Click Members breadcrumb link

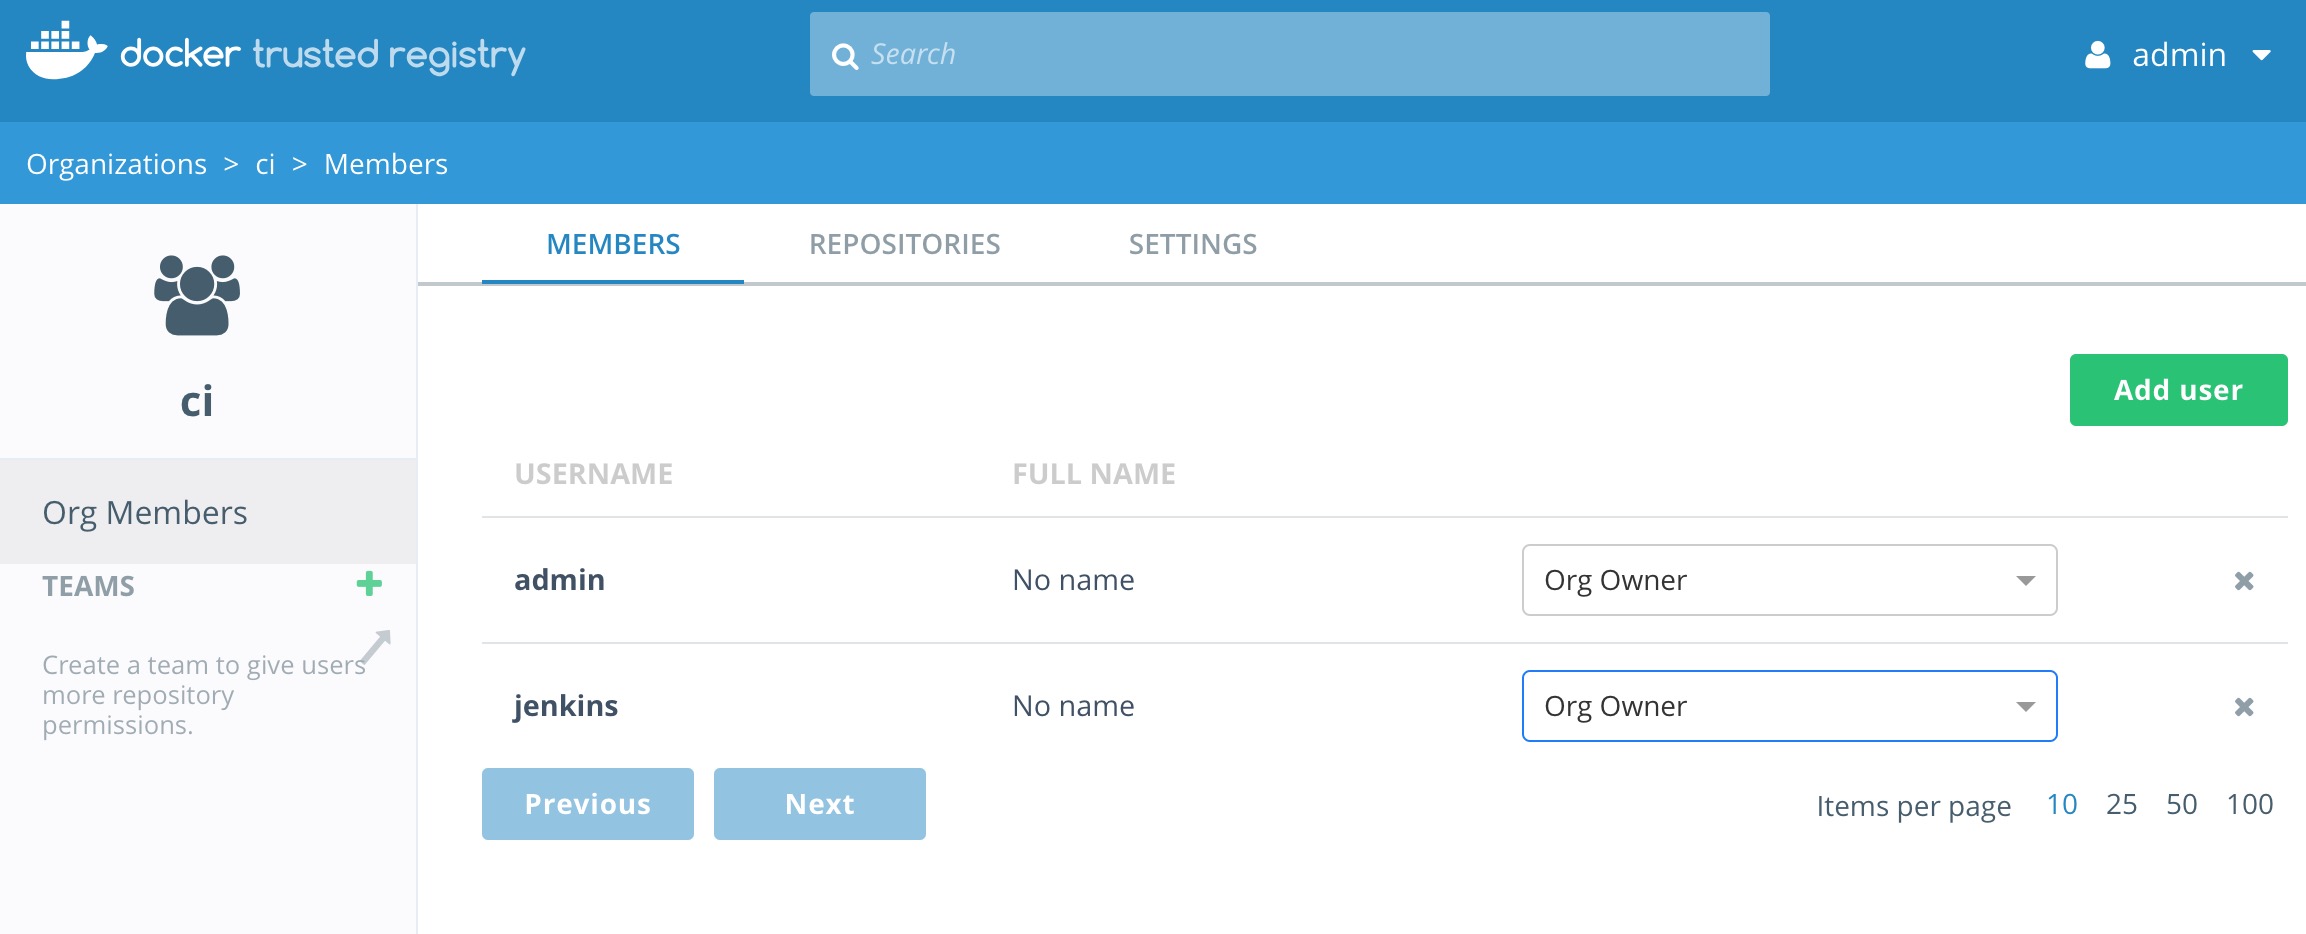click(386, 164)
